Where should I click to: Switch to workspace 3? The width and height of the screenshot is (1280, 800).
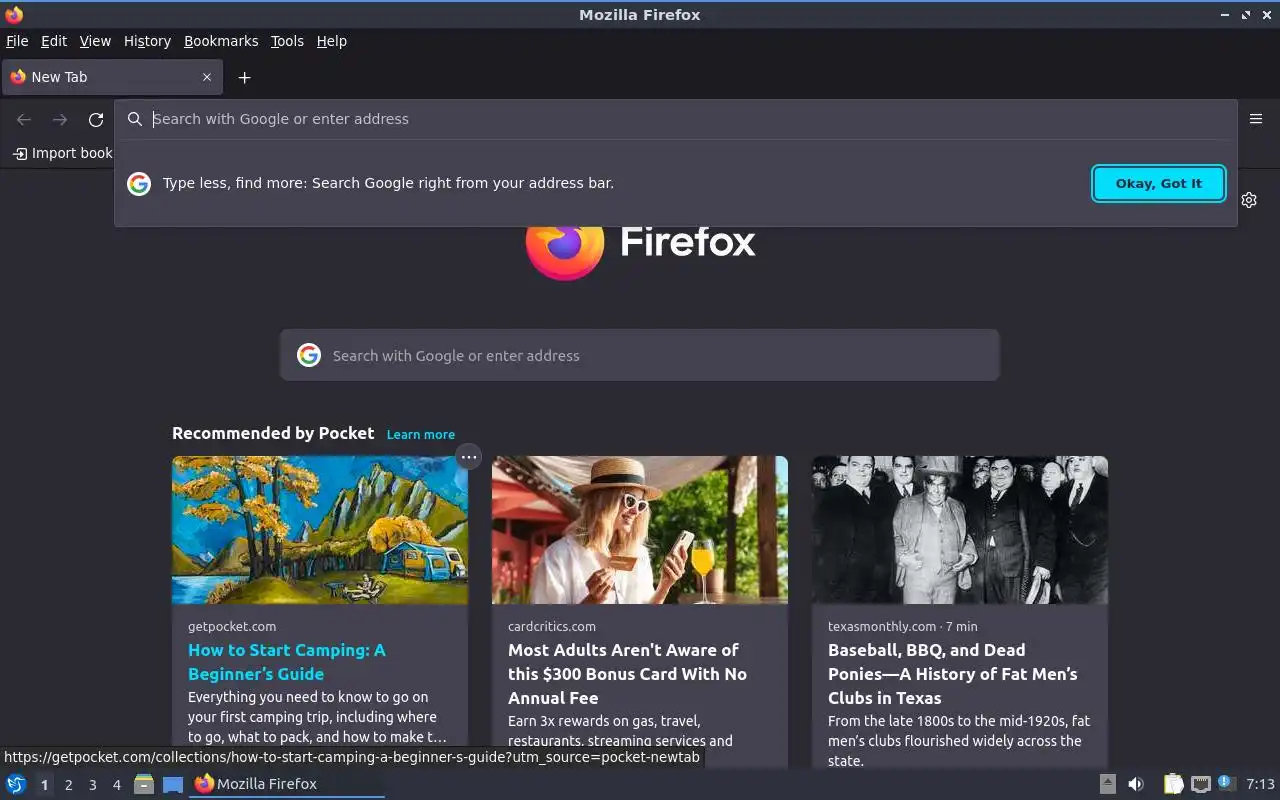coord(92,785)
